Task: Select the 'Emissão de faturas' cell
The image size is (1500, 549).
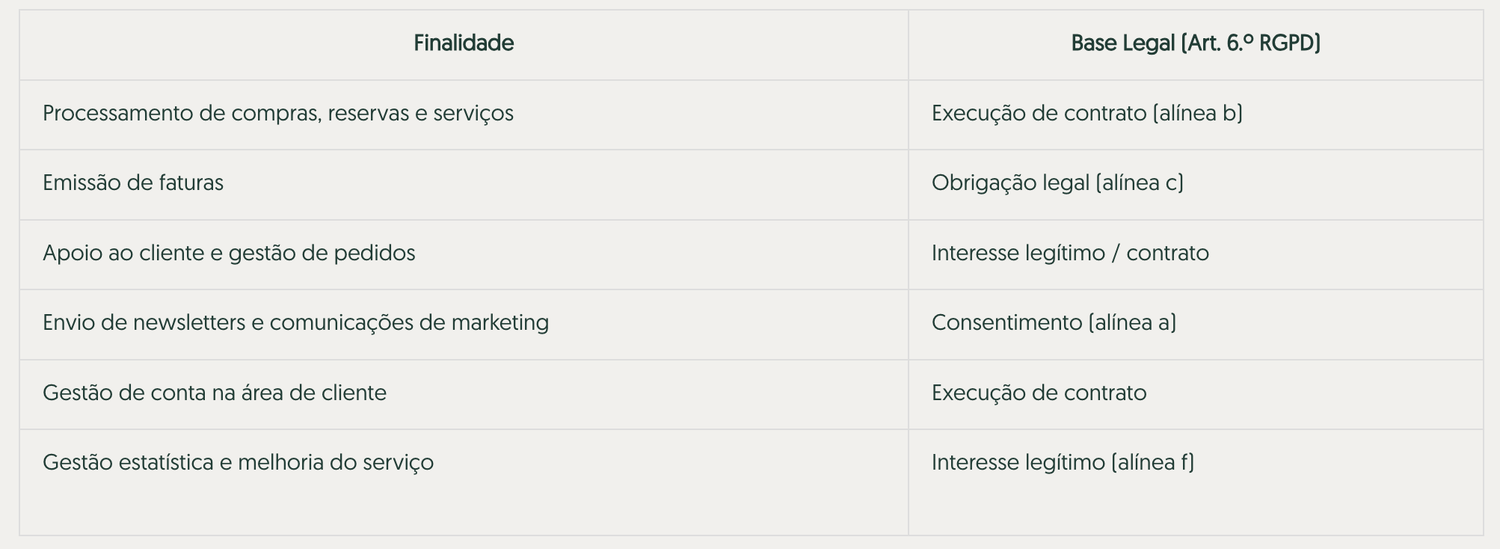Action: tap(133, 183)
